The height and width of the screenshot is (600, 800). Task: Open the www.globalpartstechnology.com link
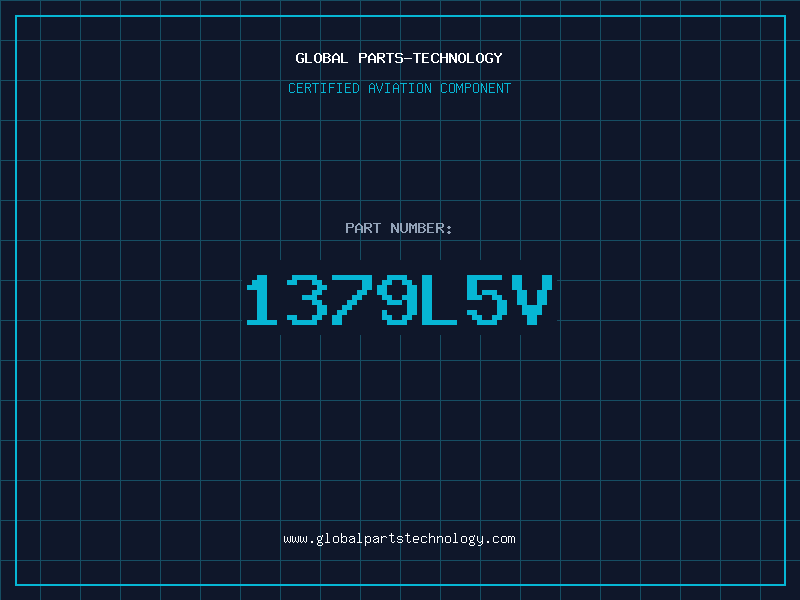[399, 539]
